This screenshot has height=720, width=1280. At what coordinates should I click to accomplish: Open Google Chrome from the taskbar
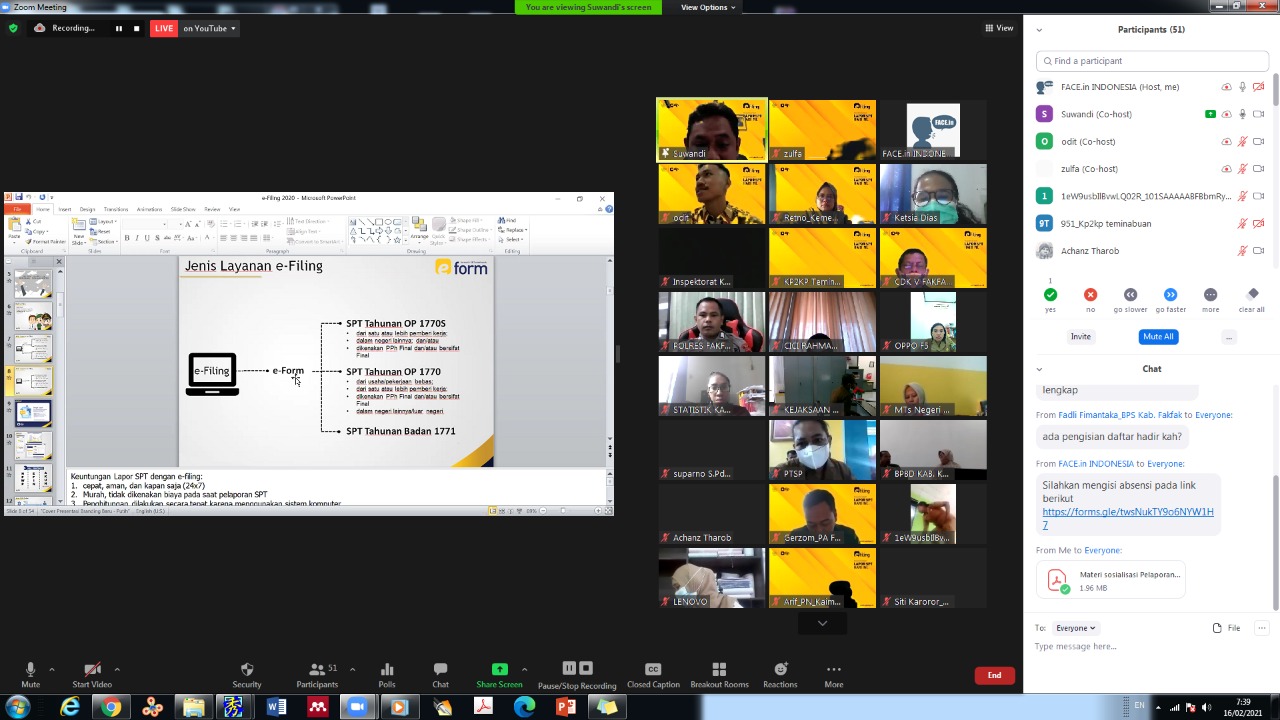111,707
